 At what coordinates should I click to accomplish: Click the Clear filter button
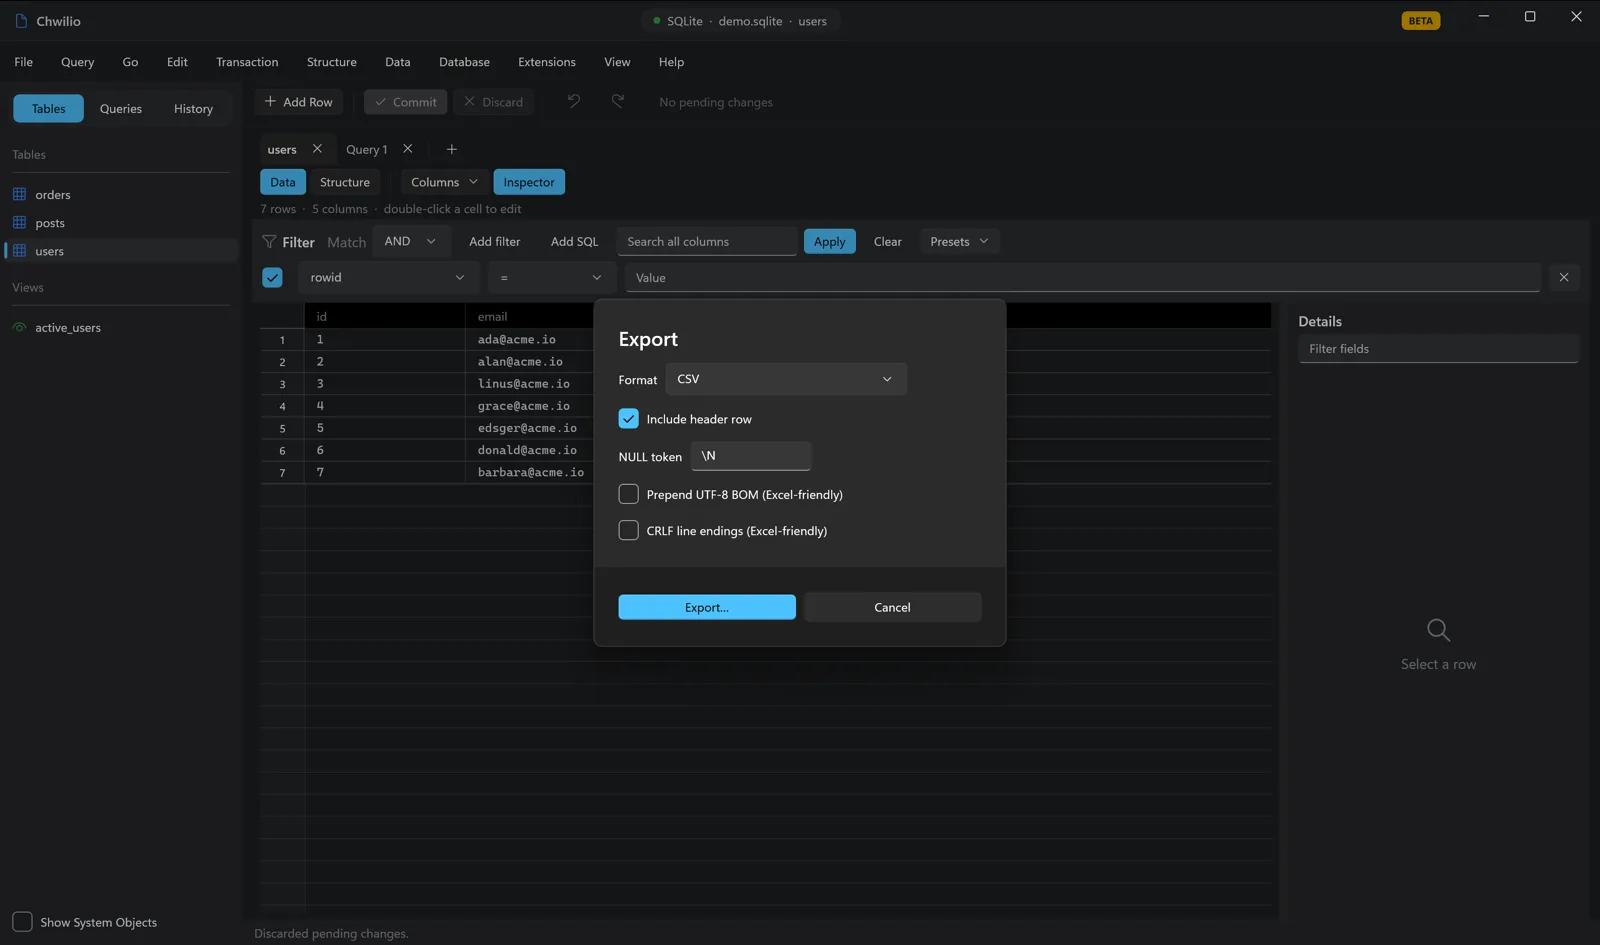tap(887, 241)
